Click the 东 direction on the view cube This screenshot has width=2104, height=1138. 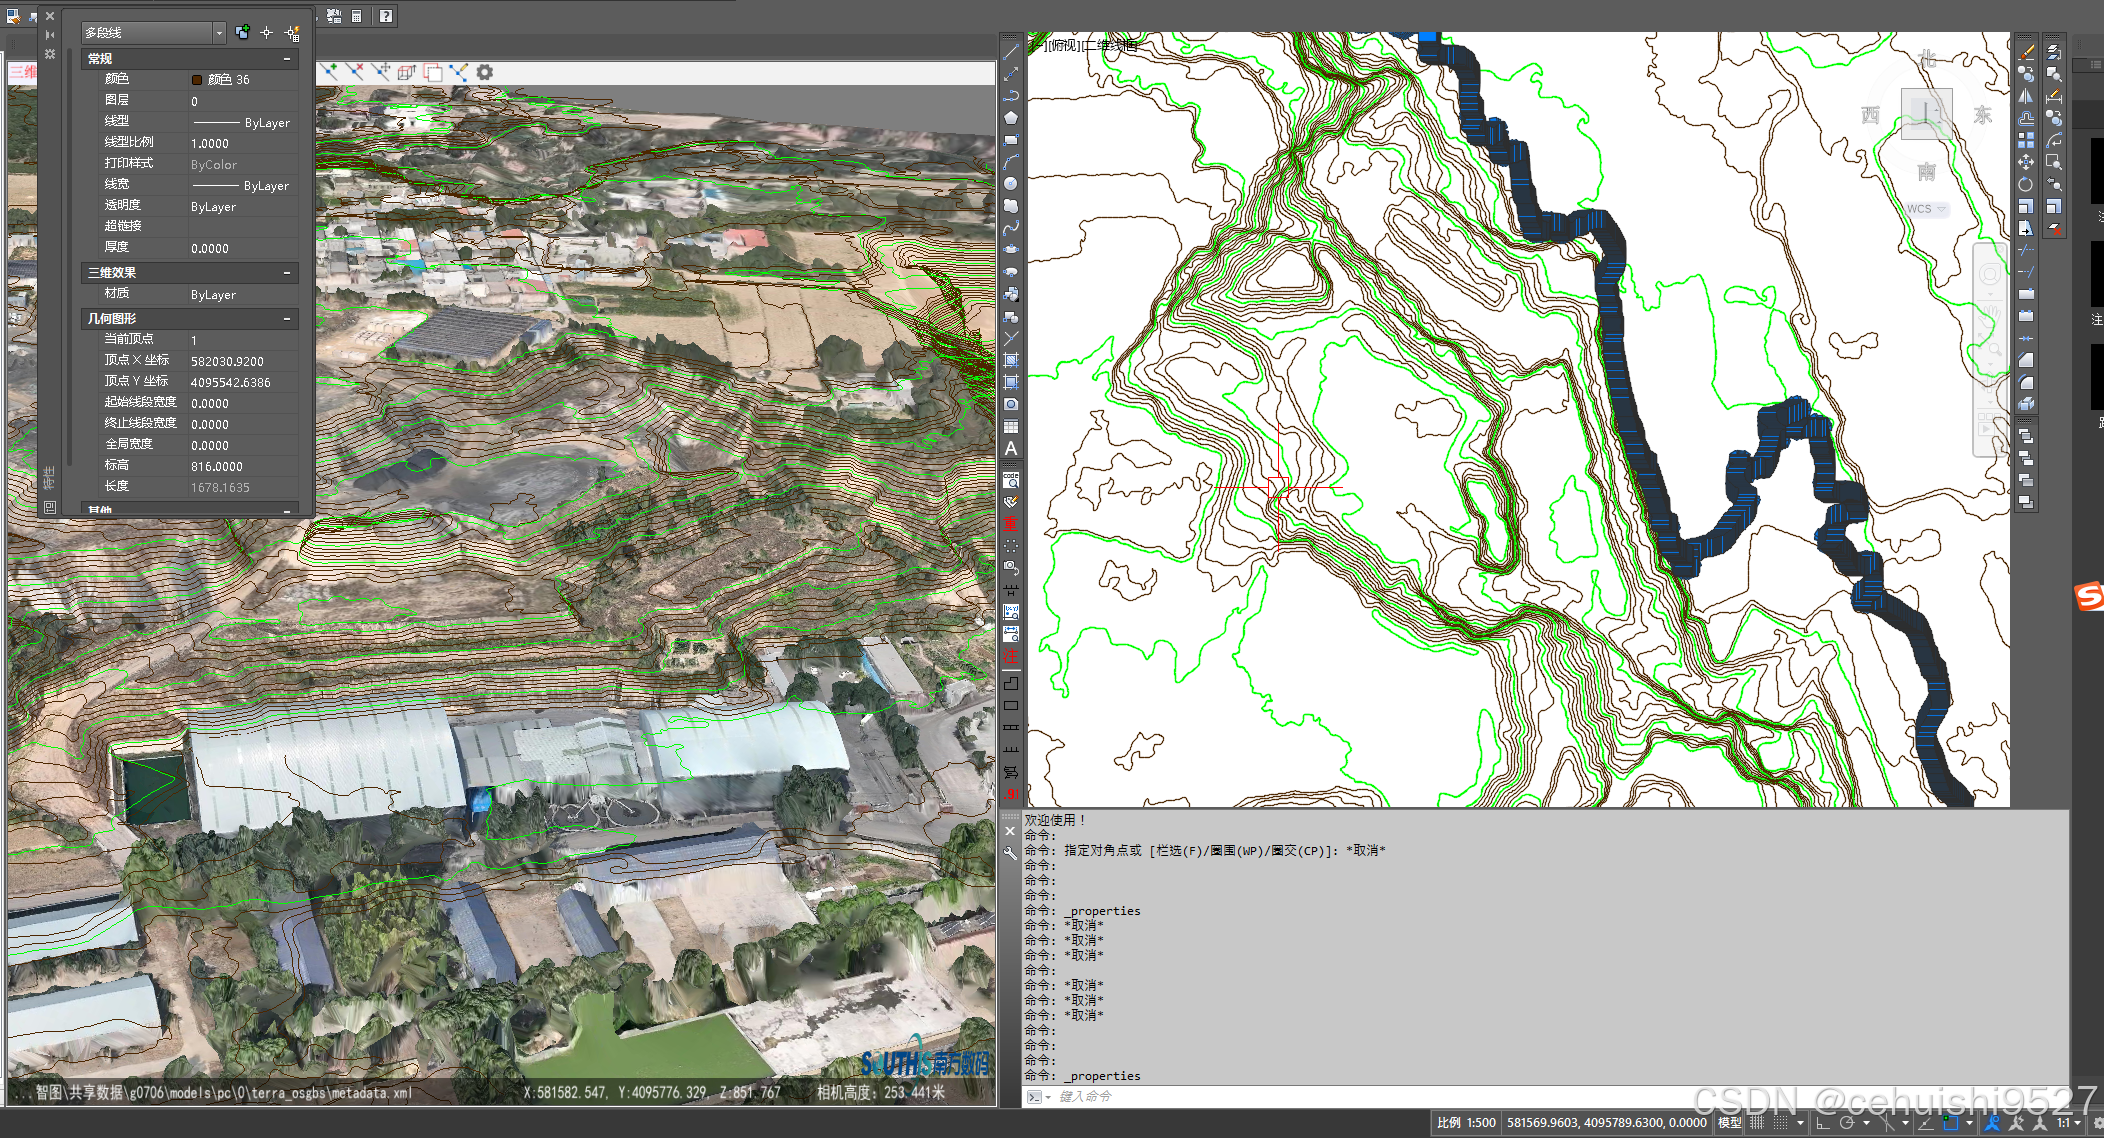click(1983, 115)
